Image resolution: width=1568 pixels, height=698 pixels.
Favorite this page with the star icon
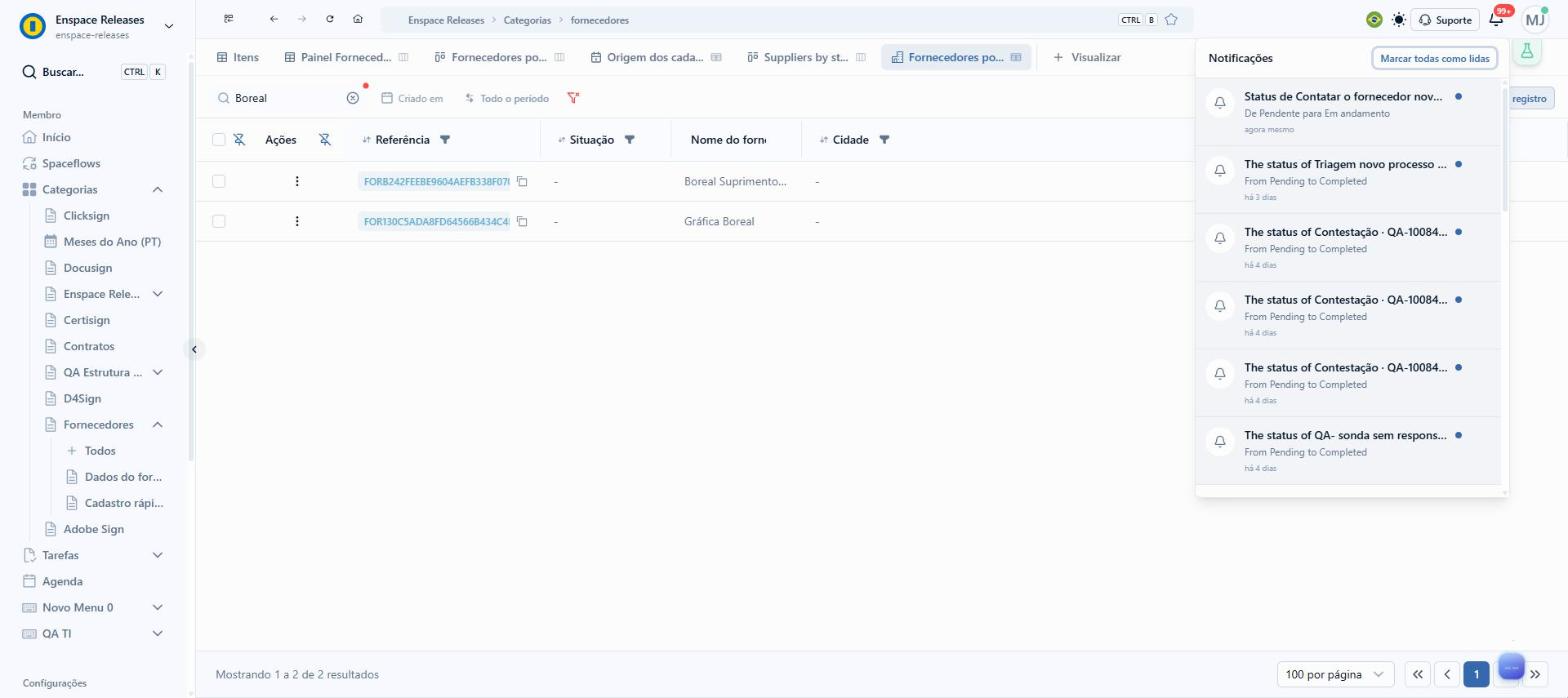[1171, 19]
